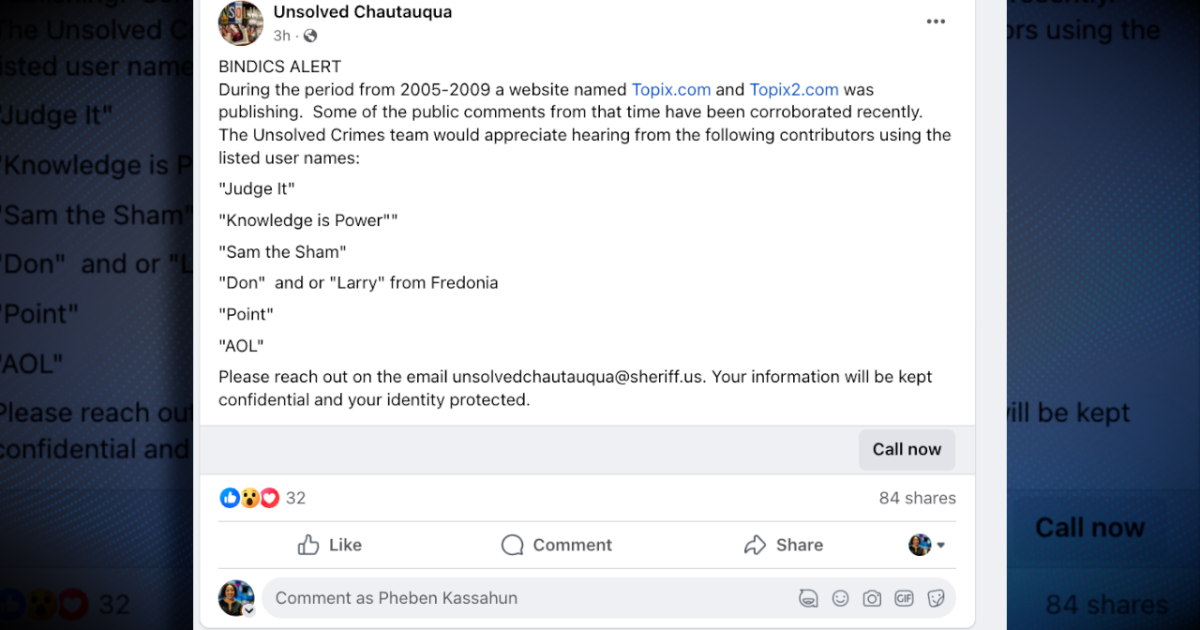The height and width of the screenshot is (630, 1200).
Task: Expand the commenter avatar switcher arrow
Action: pyautogui.click(x=249, y=610)
